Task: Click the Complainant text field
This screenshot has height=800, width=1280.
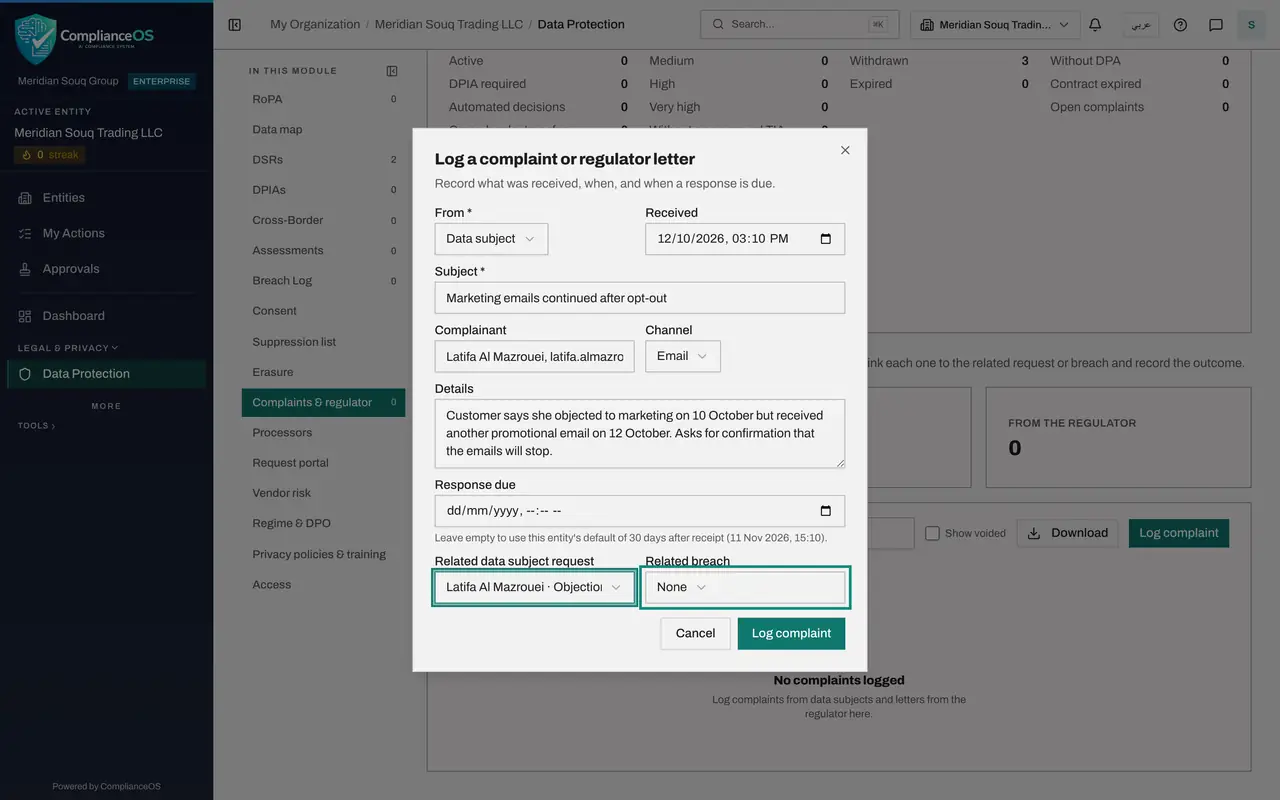Action: (x=535, y=356)
